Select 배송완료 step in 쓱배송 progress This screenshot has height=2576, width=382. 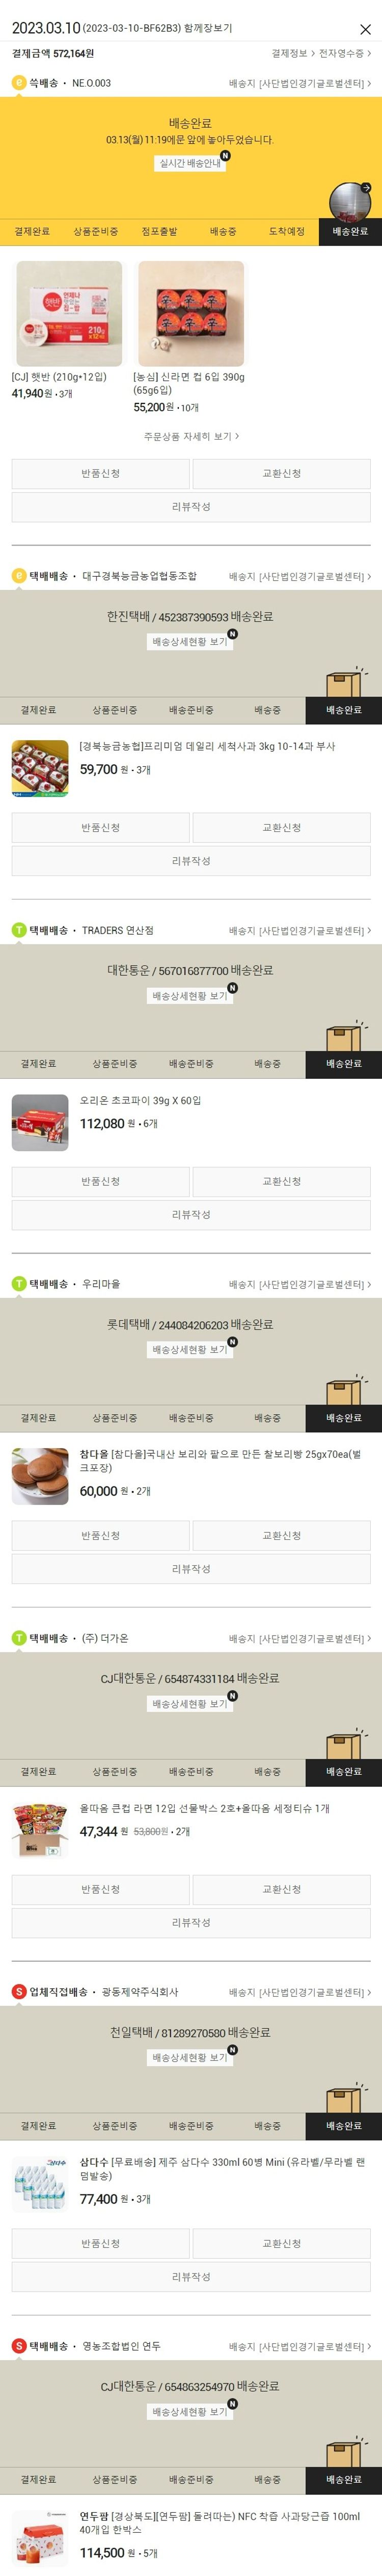click(x=350, y=231)
